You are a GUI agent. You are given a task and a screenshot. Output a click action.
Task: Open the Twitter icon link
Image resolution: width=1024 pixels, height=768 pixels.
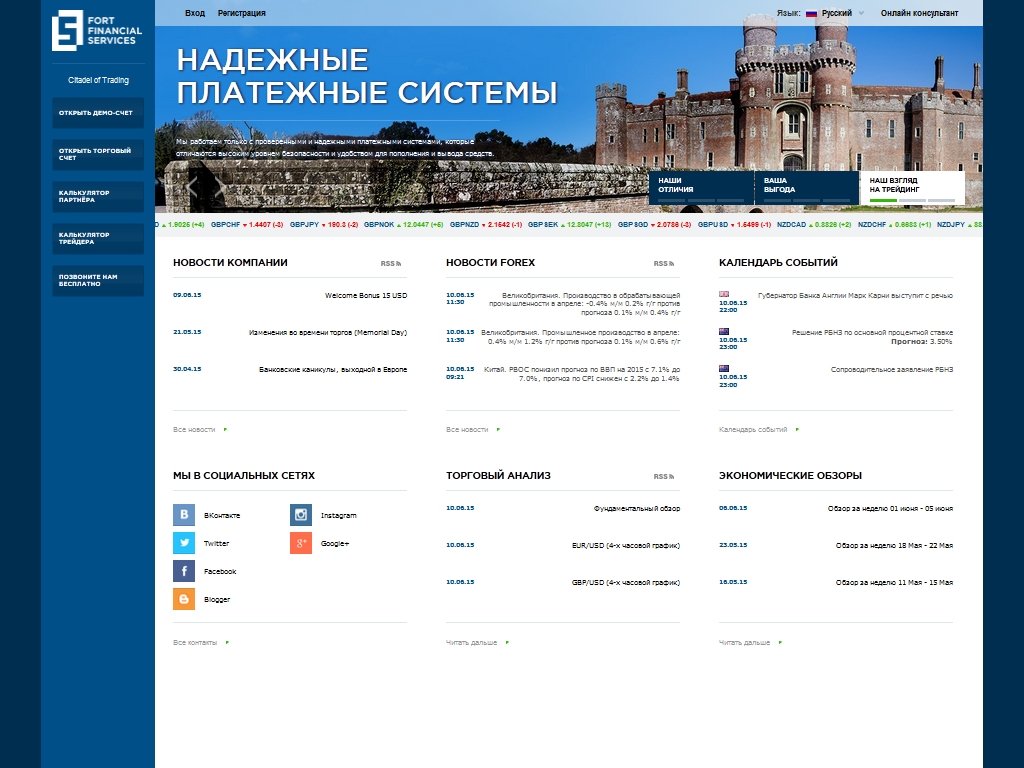(184, 543)
